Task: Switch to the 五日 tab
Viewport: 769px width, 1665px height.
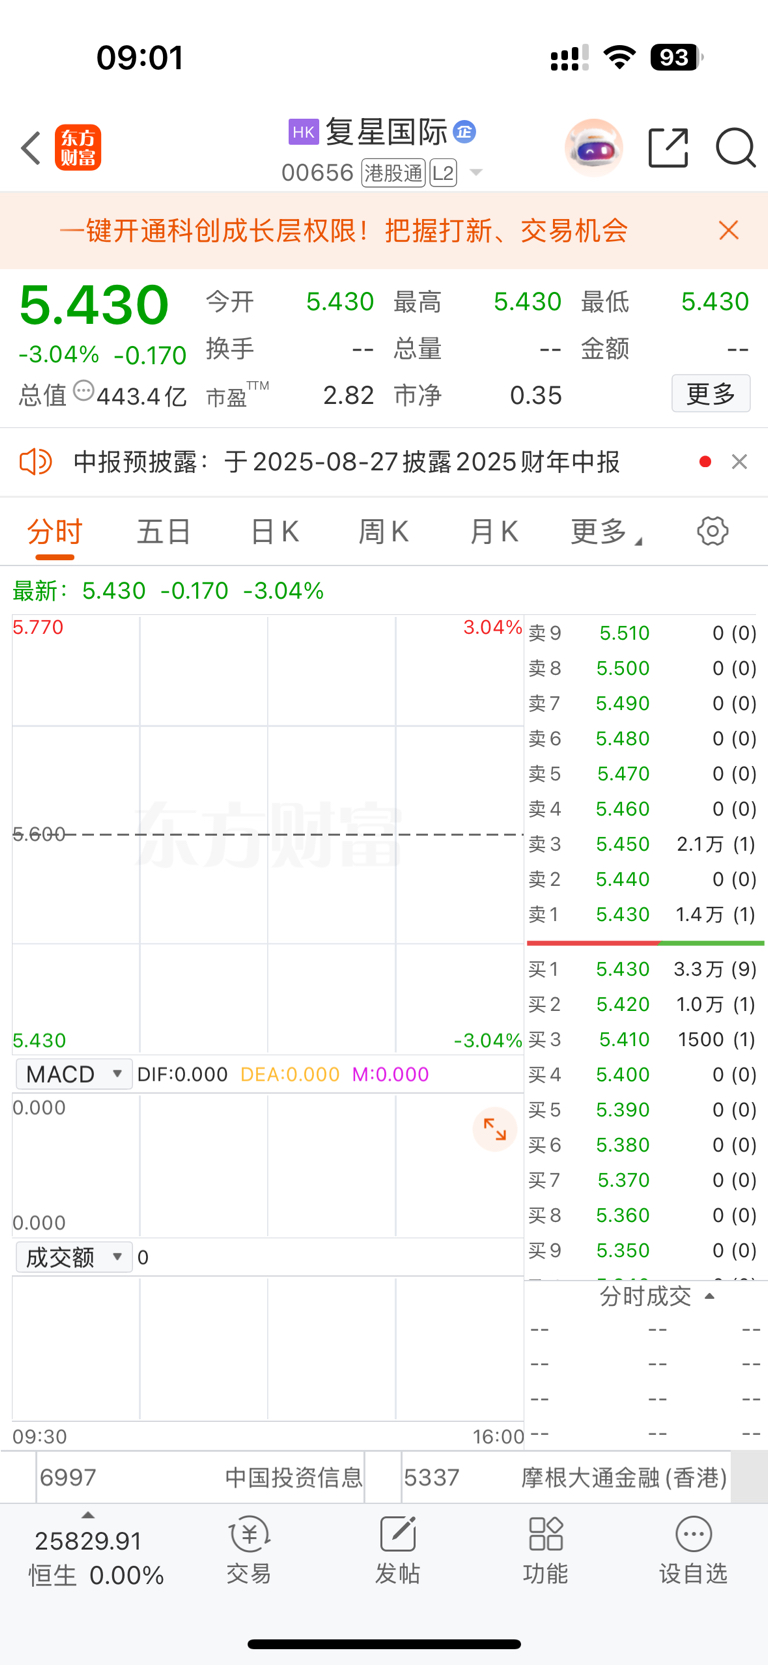Action: 164,531
